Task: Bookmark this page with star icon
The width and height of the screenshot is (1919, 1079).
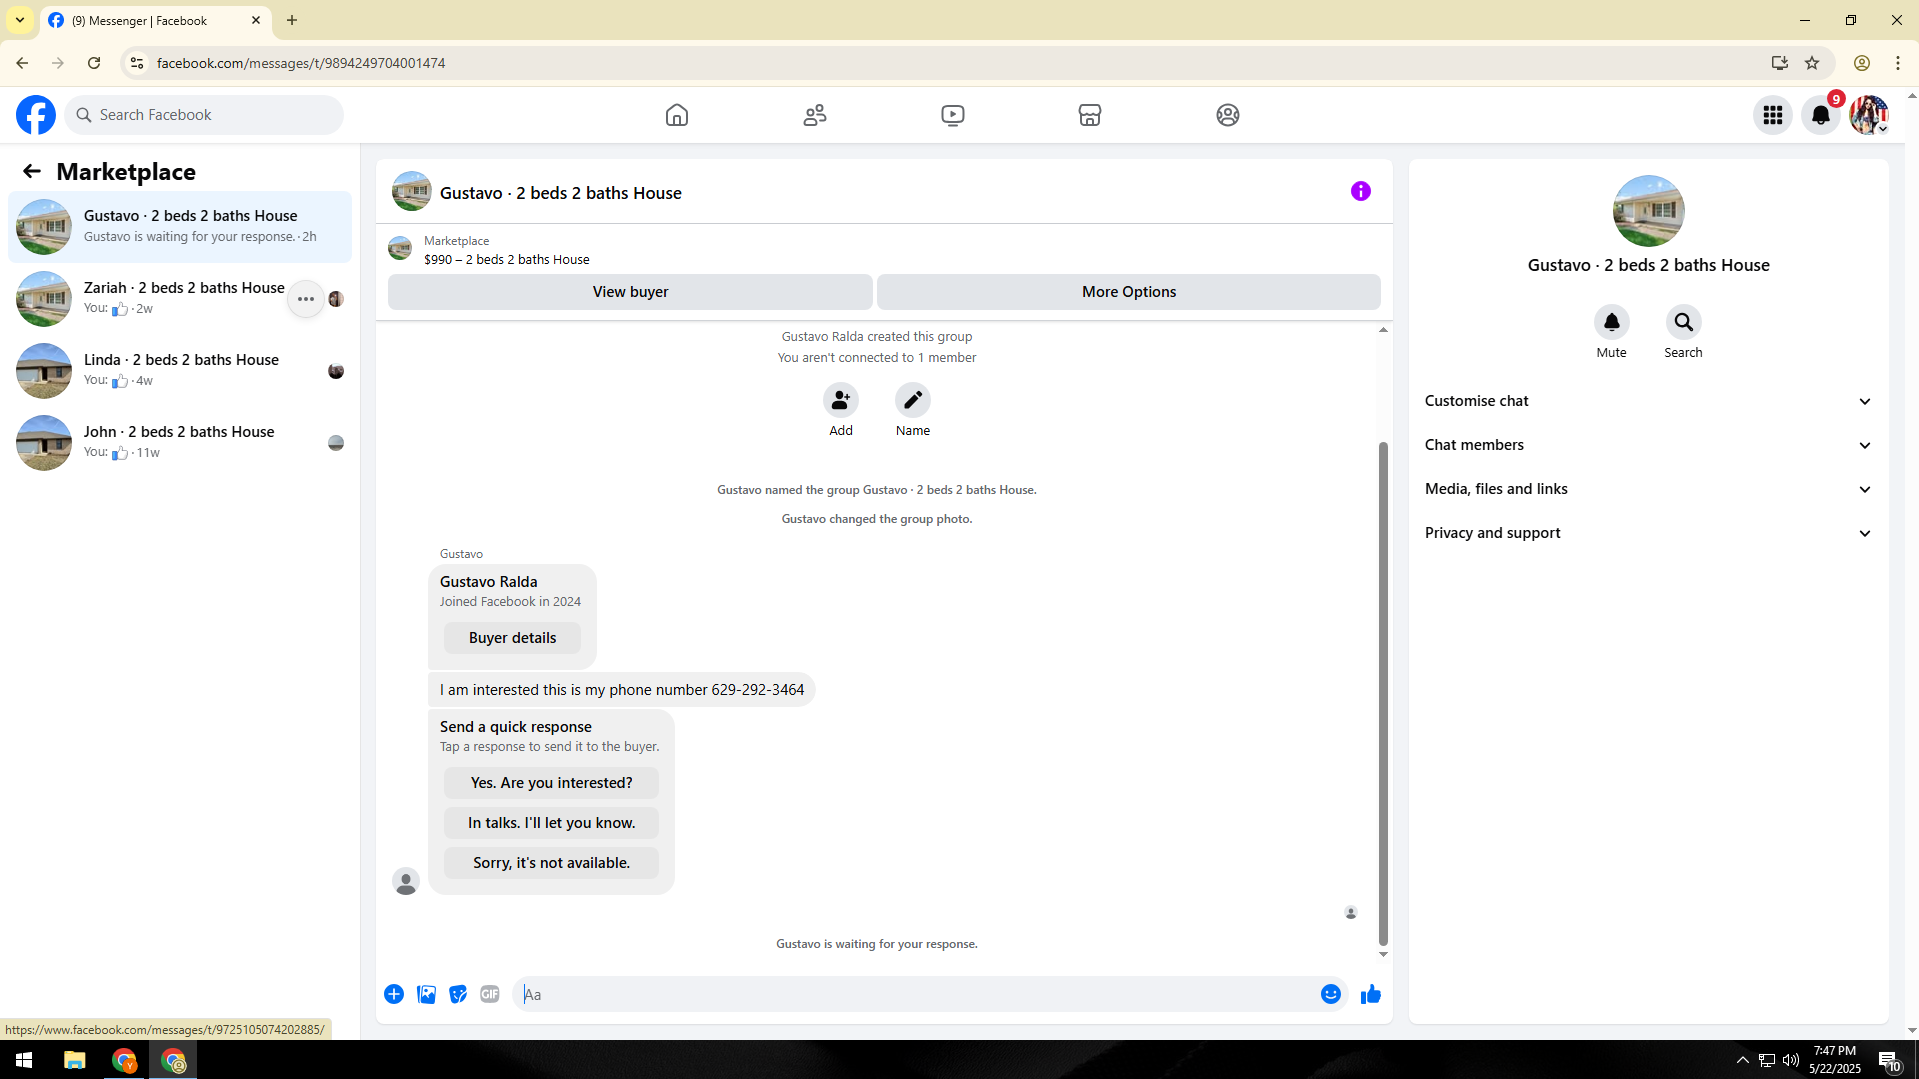Action: [x=1812, y=63]
